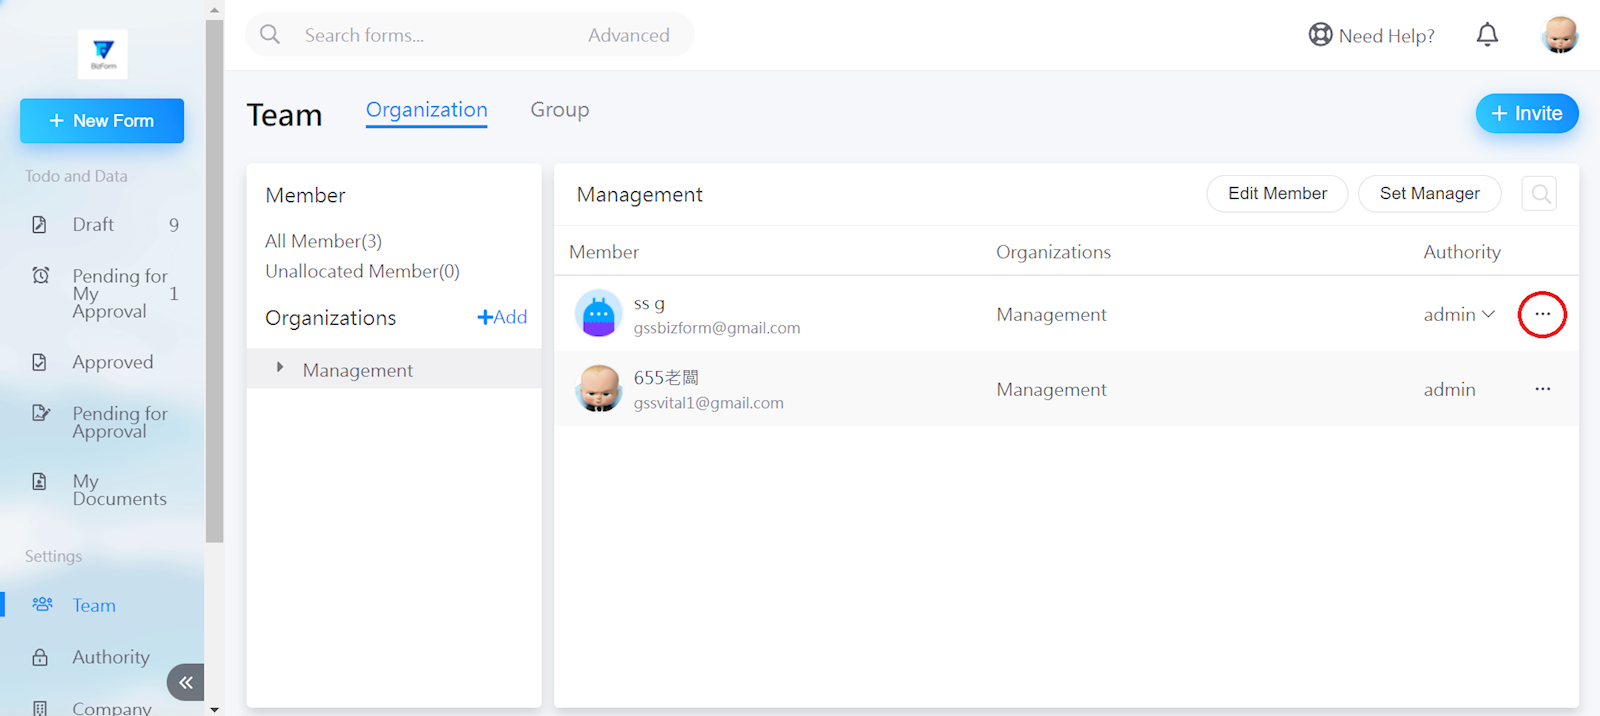The width and height of the screenshot is (1600, 716).
Task: Open the Draft forms list
Action: coord(93,225)
